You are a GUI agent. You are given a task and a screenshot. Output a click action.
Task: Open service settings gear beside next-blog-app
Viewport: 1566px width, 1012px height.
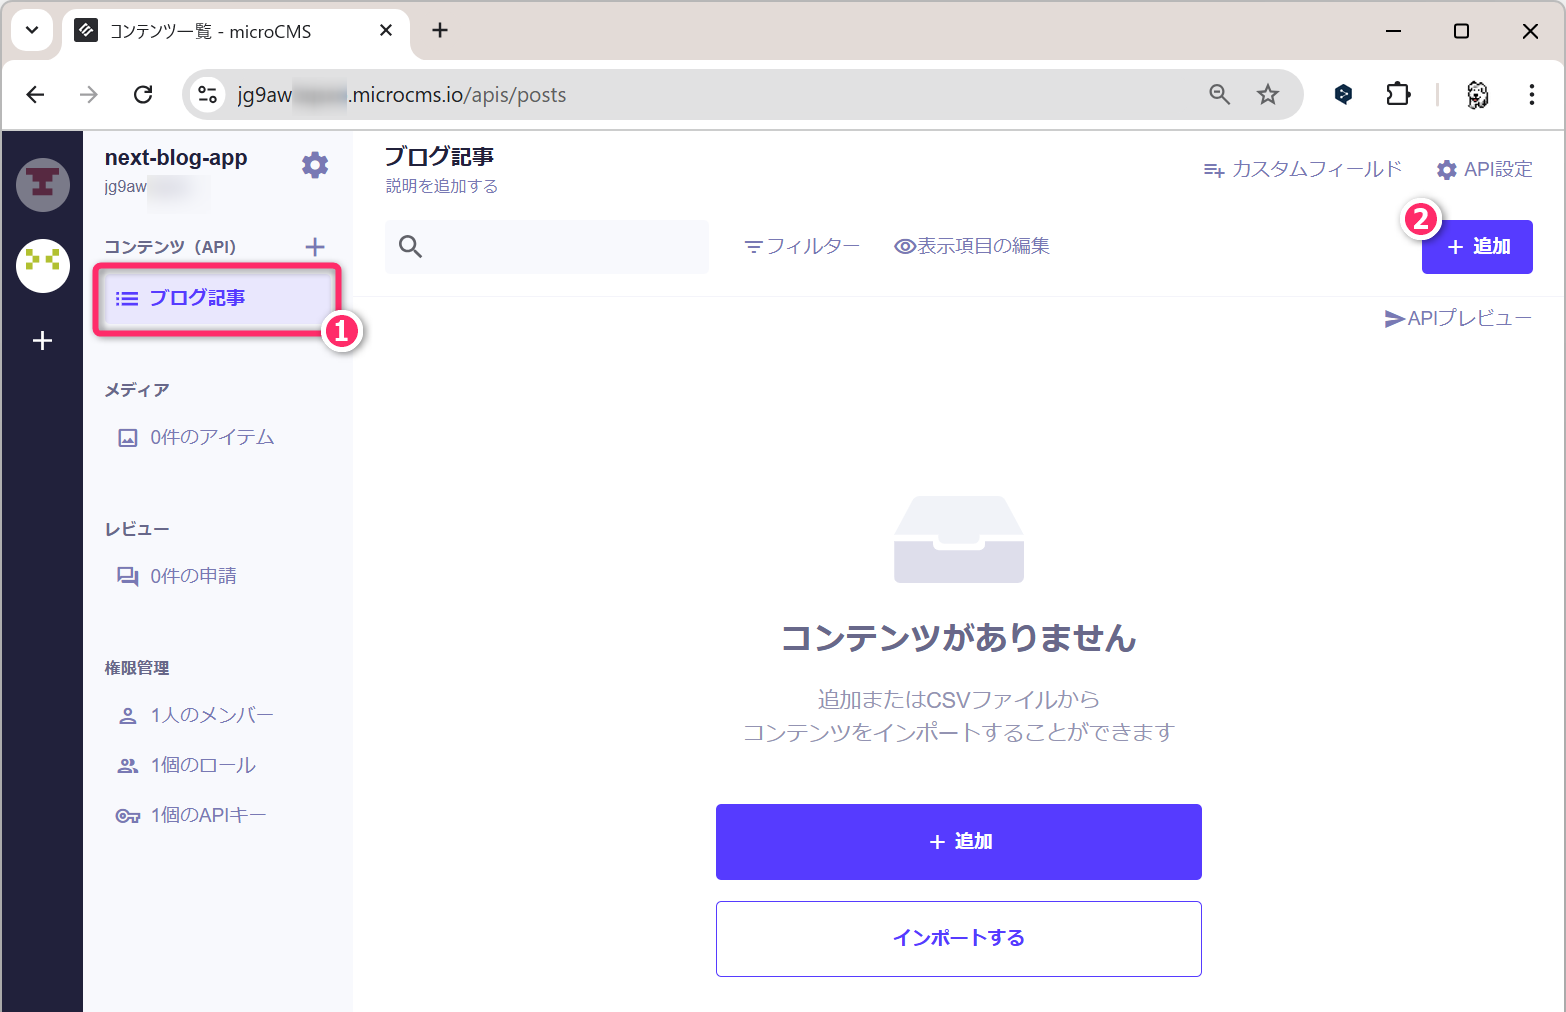coord(315,165)
